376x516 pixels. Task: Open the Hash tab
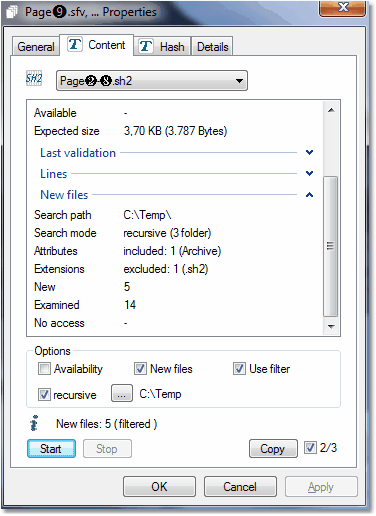(x=162, y=46)
